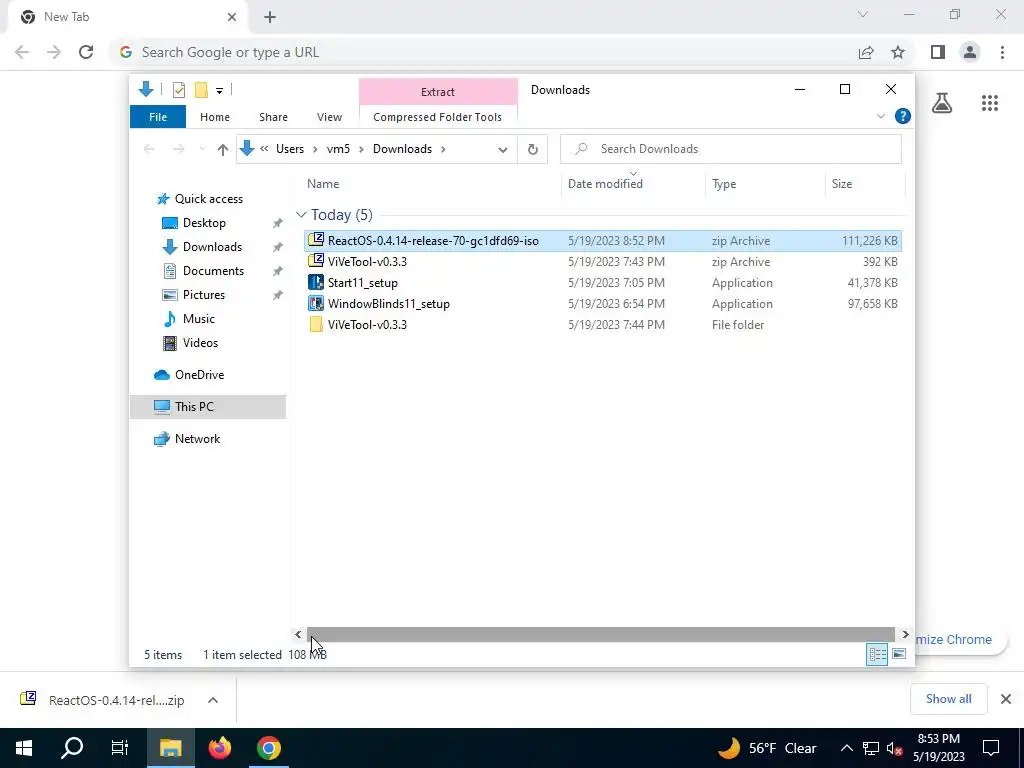Open a new Chrome tab with plus
Viewport: 1024px width, 768px height.
[270, 17]
